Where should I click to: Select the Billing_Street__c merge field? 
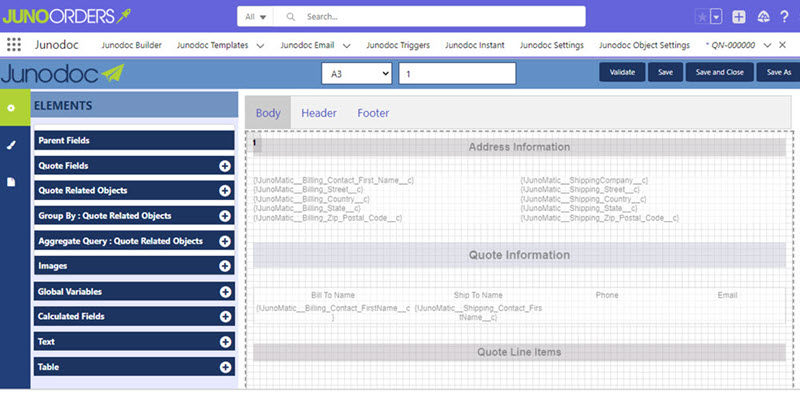pyautogui.click(x=309, y=190)
